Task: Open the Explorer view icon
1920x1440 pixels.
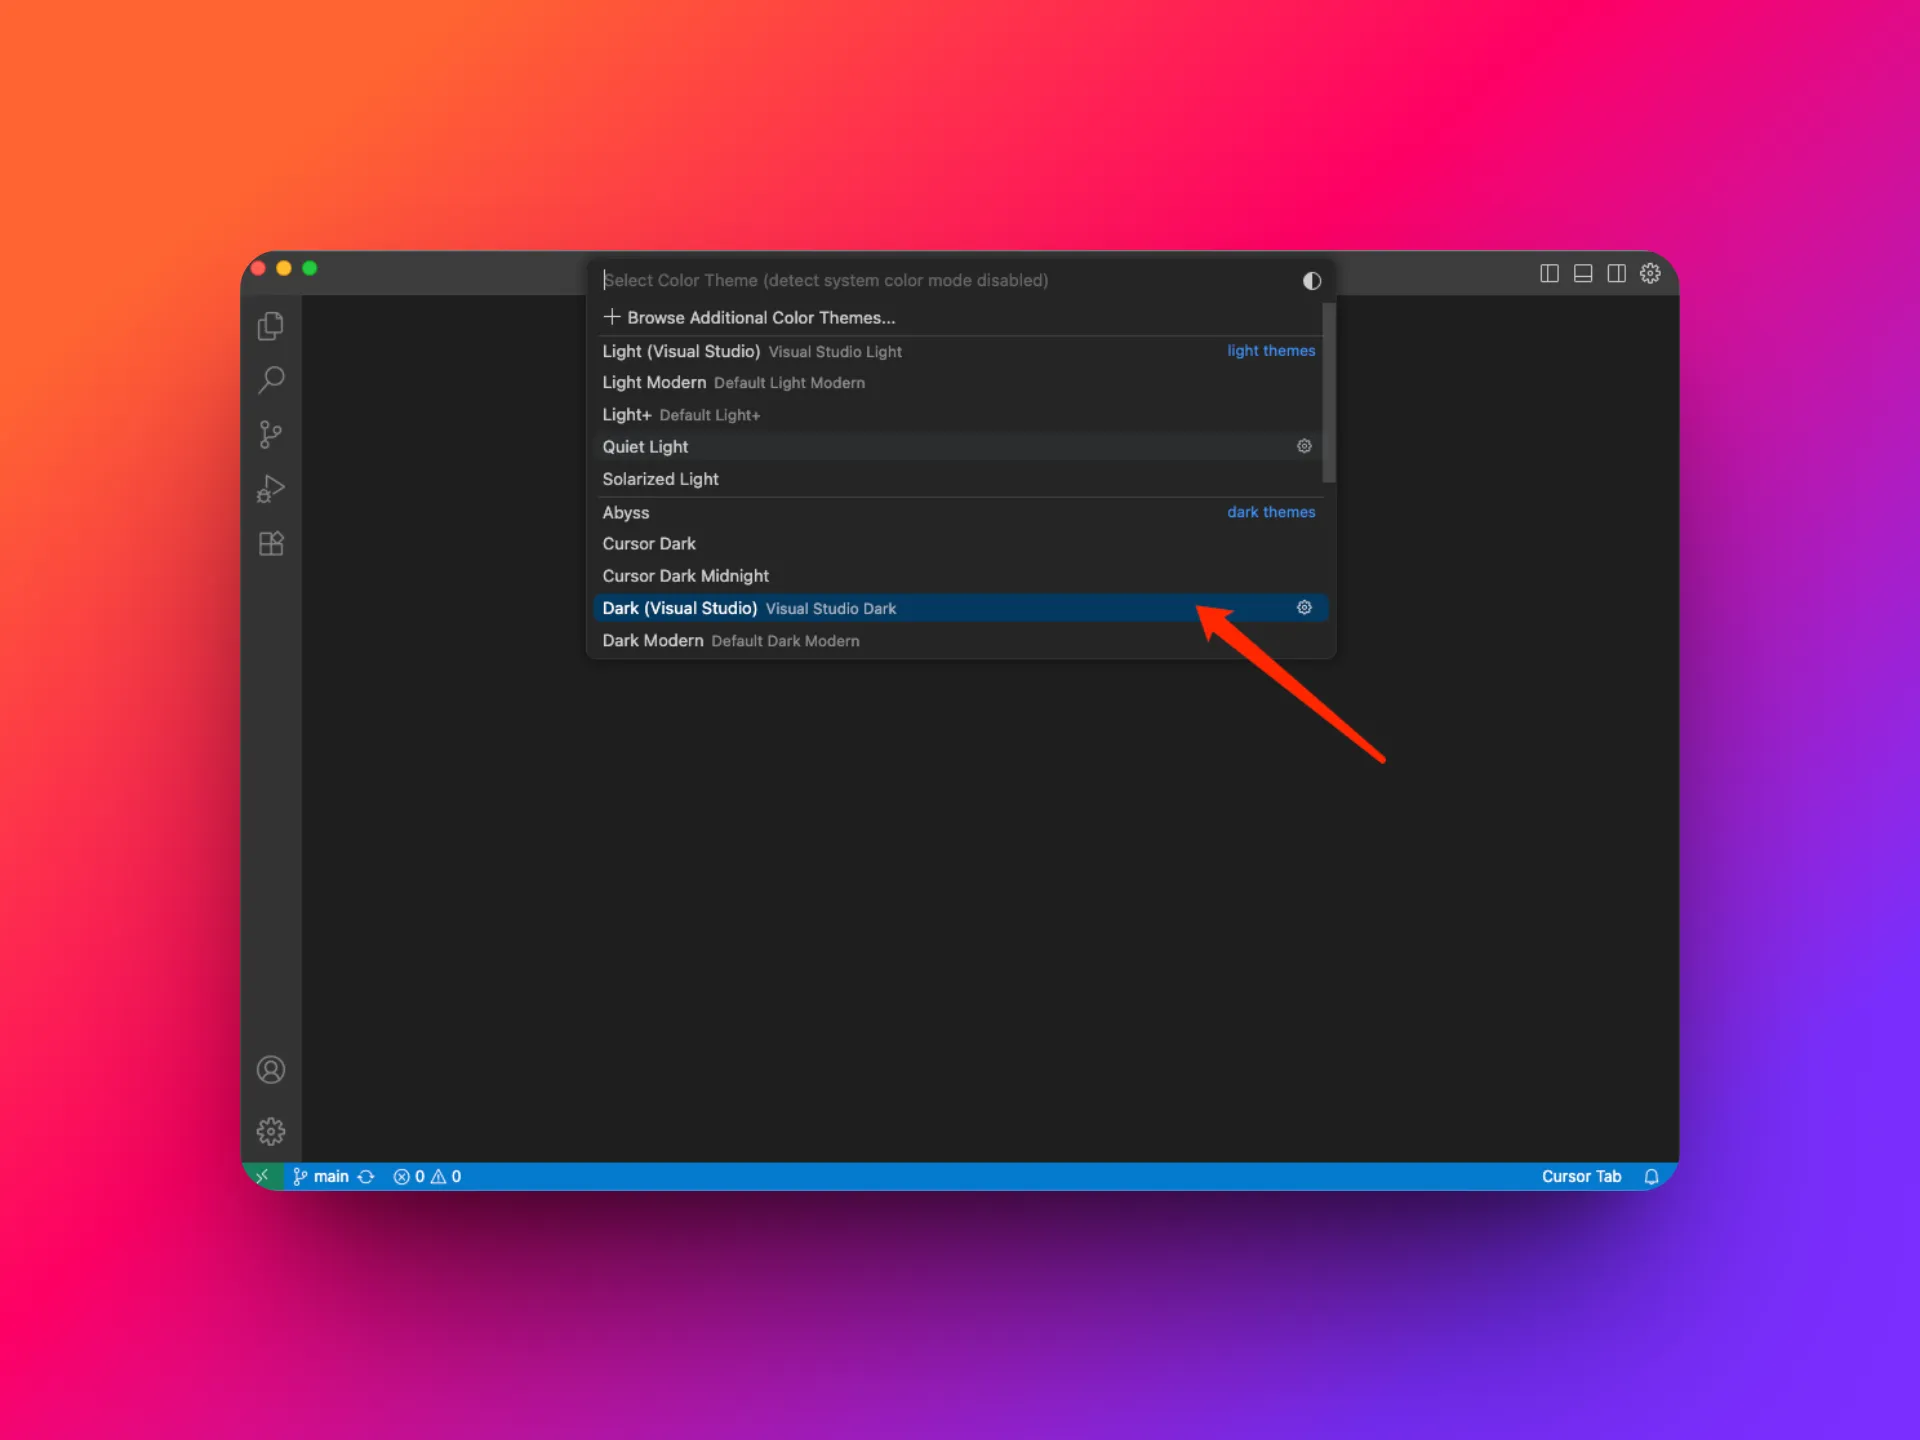Action: [271, 326]
